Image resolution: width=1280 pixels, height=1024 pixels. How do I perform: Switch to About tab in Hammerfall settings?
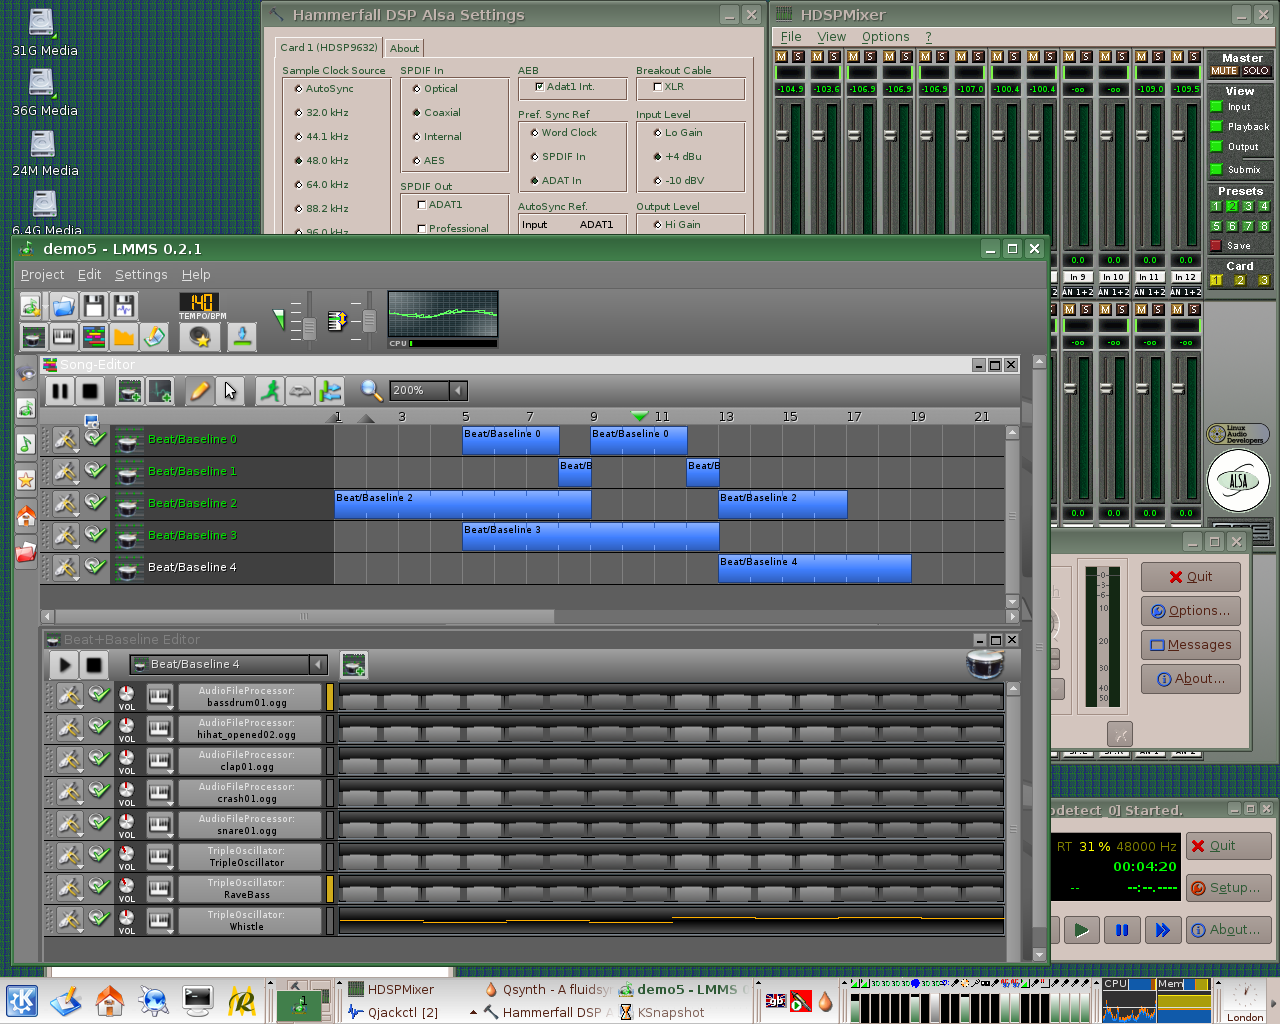404,48
